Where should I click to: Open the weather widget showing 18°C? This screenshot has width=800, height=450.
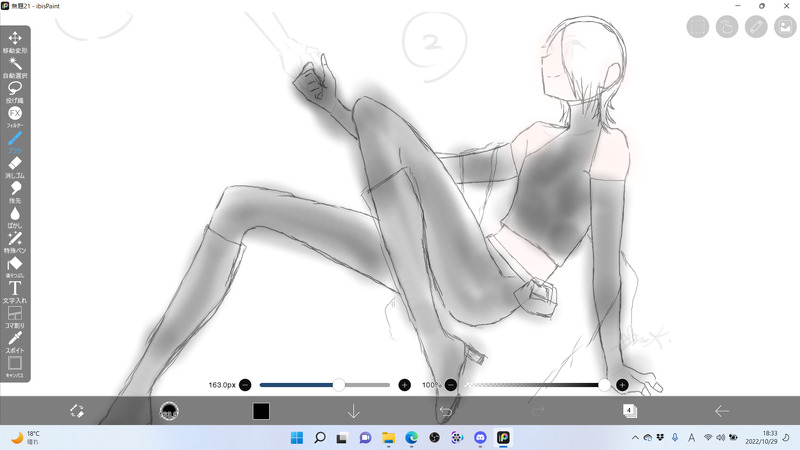coord(26,438)
